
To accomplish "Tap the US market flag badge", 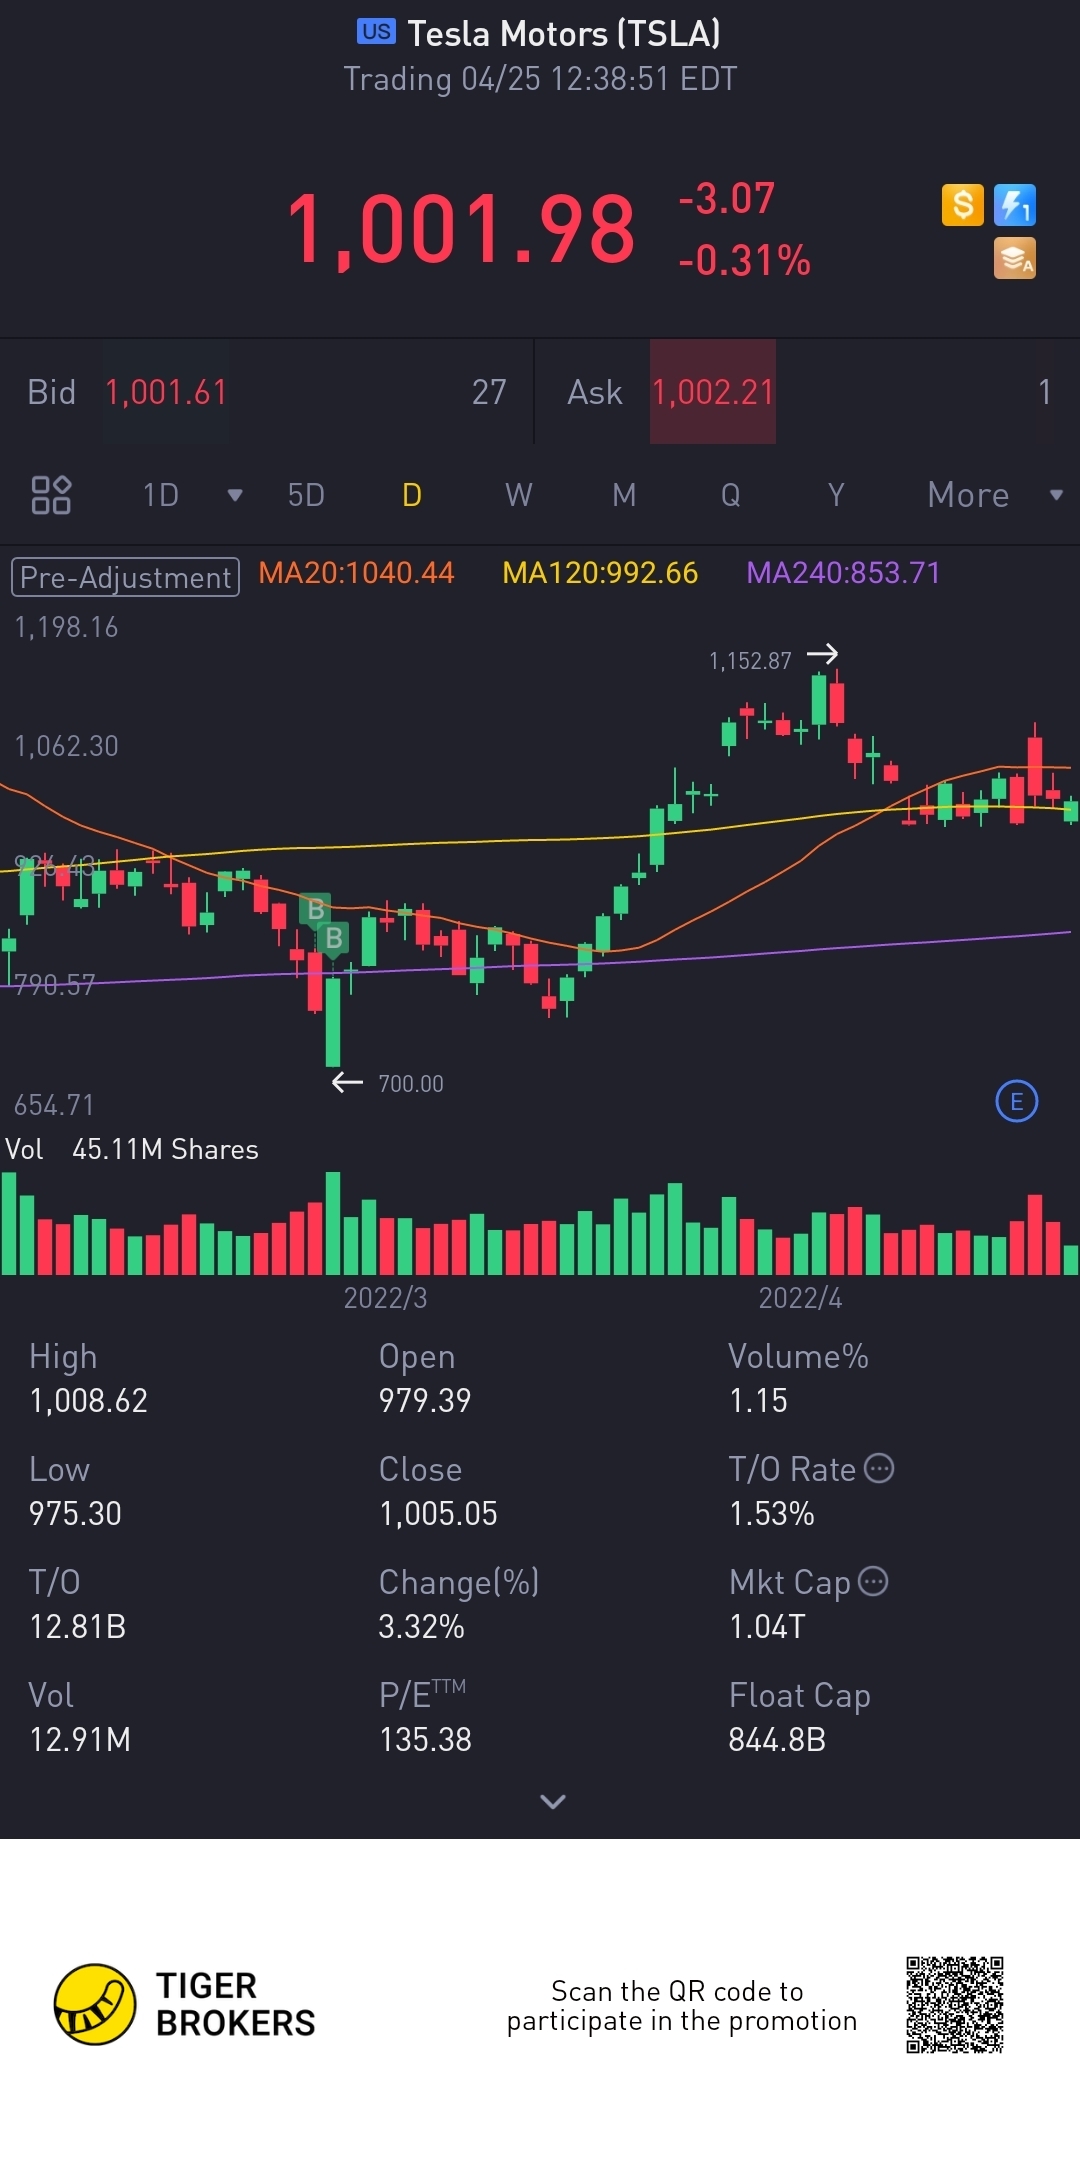I will pos(376,32).
